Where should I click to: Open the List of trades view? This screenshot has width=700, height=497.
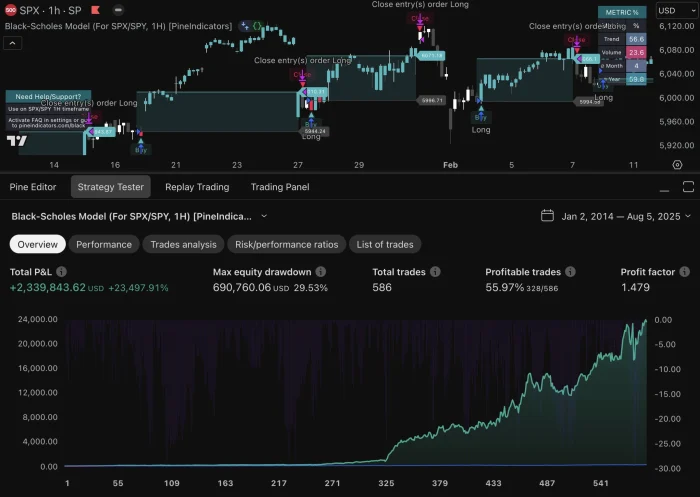click(x=385, y=244)
